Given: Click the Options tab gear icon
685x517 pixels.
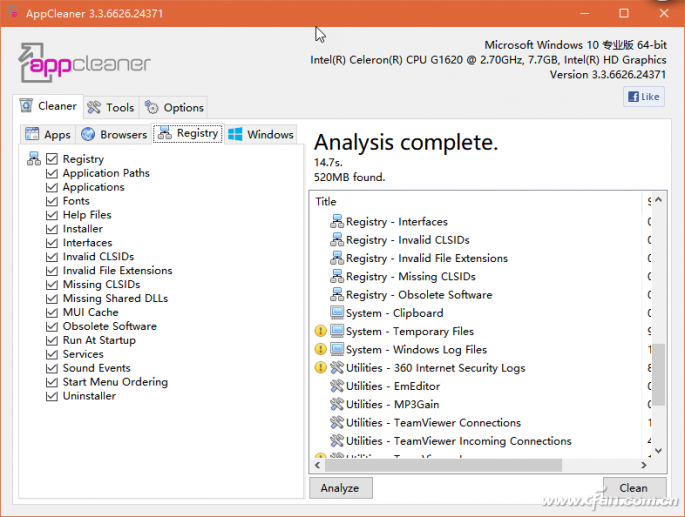Looking at the screenshot, I should click(152, 108).
